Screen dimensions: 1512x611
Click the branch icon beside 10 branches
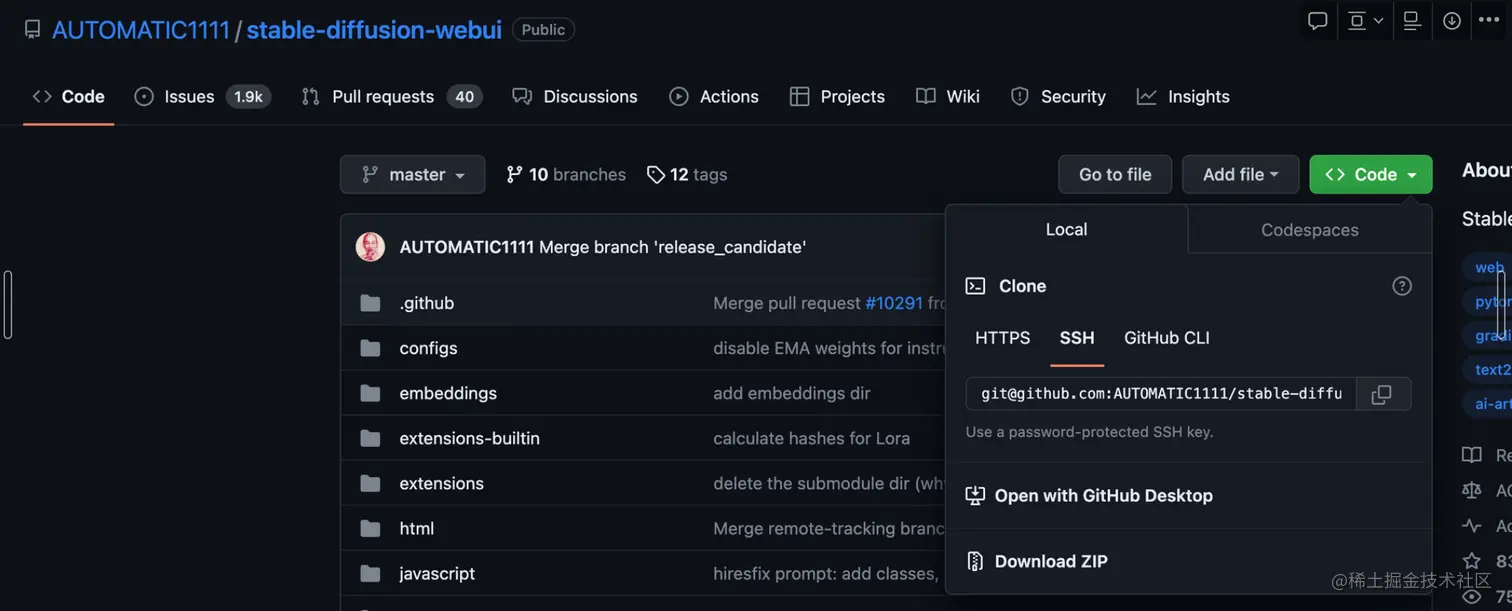pyautogui.click(x=515, y=175)
